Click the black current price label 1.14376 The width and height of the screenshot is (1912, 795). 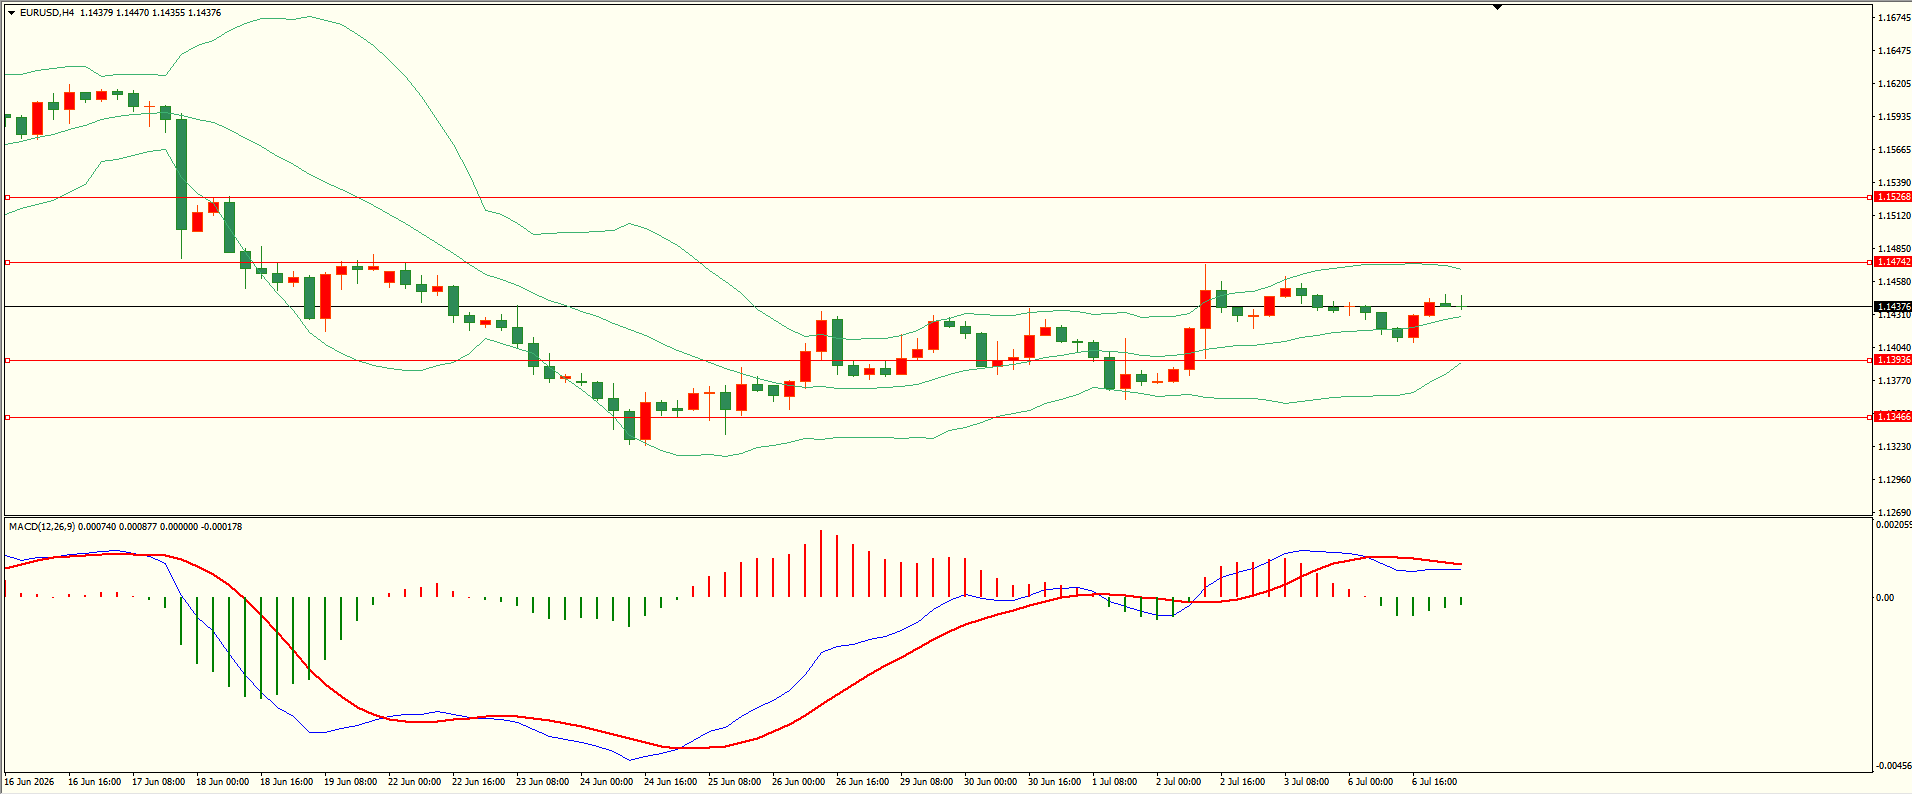1893,307
